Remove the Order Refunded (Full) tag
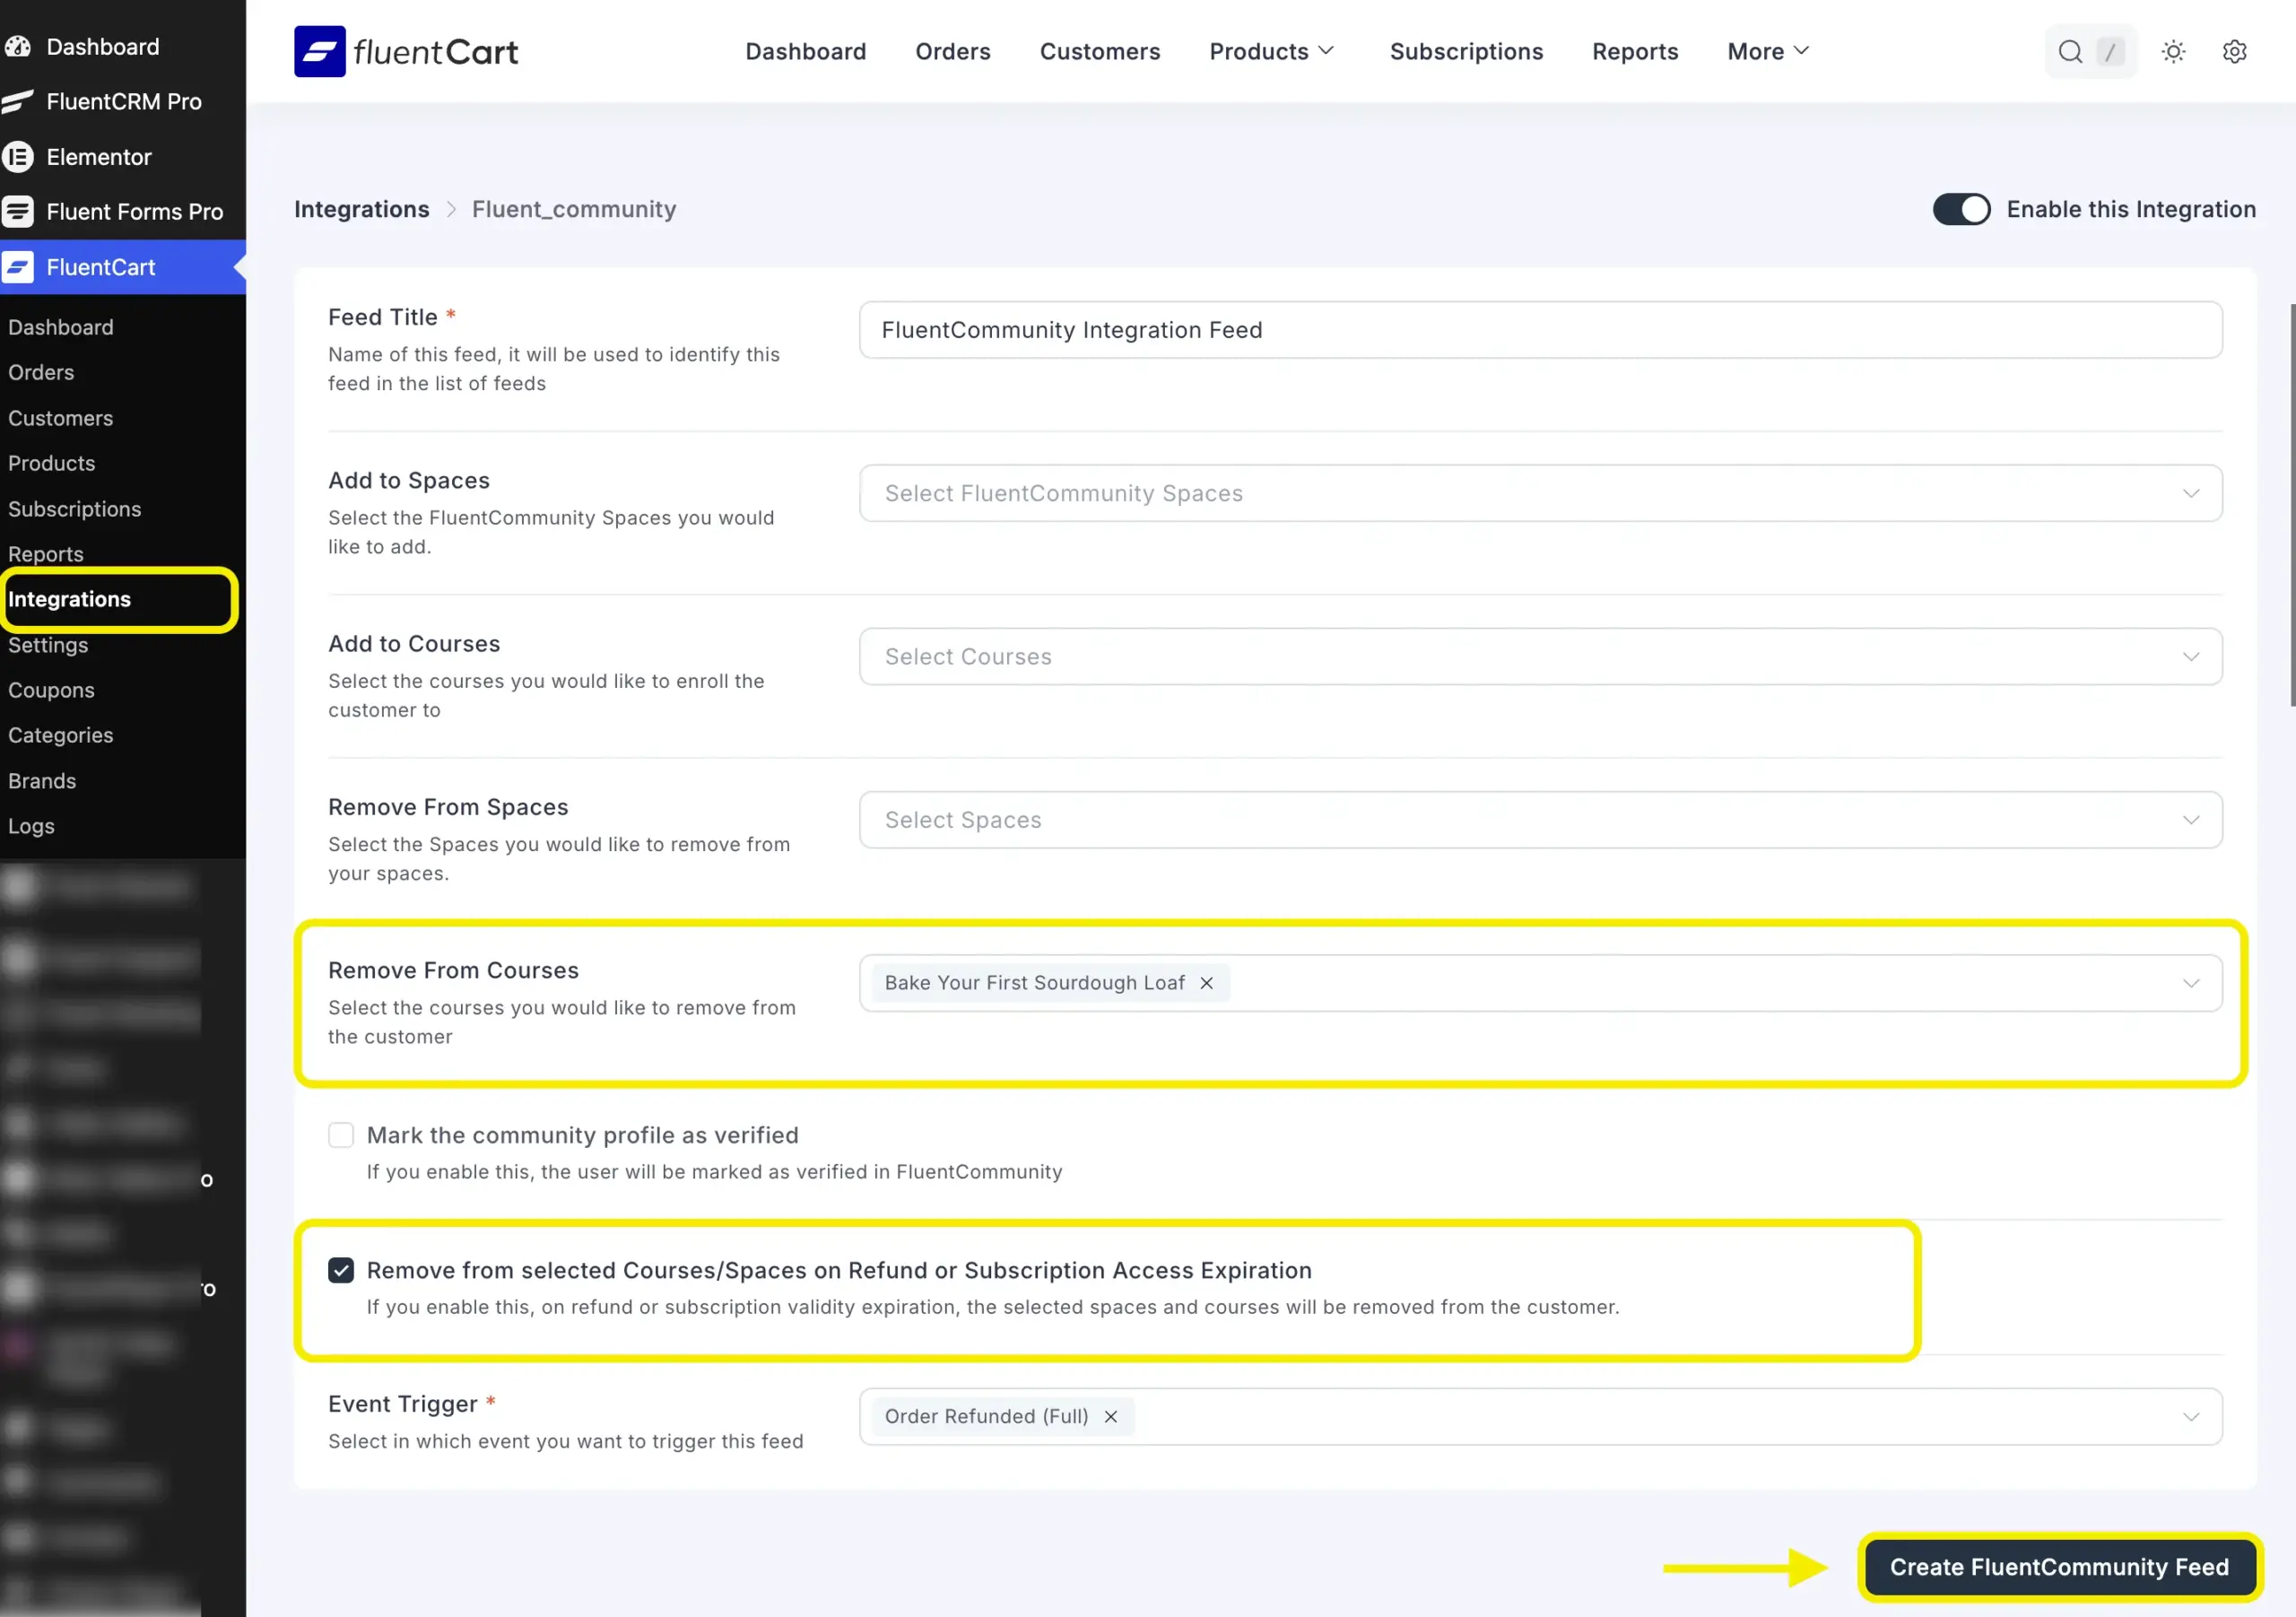 click(1111, 1417)
